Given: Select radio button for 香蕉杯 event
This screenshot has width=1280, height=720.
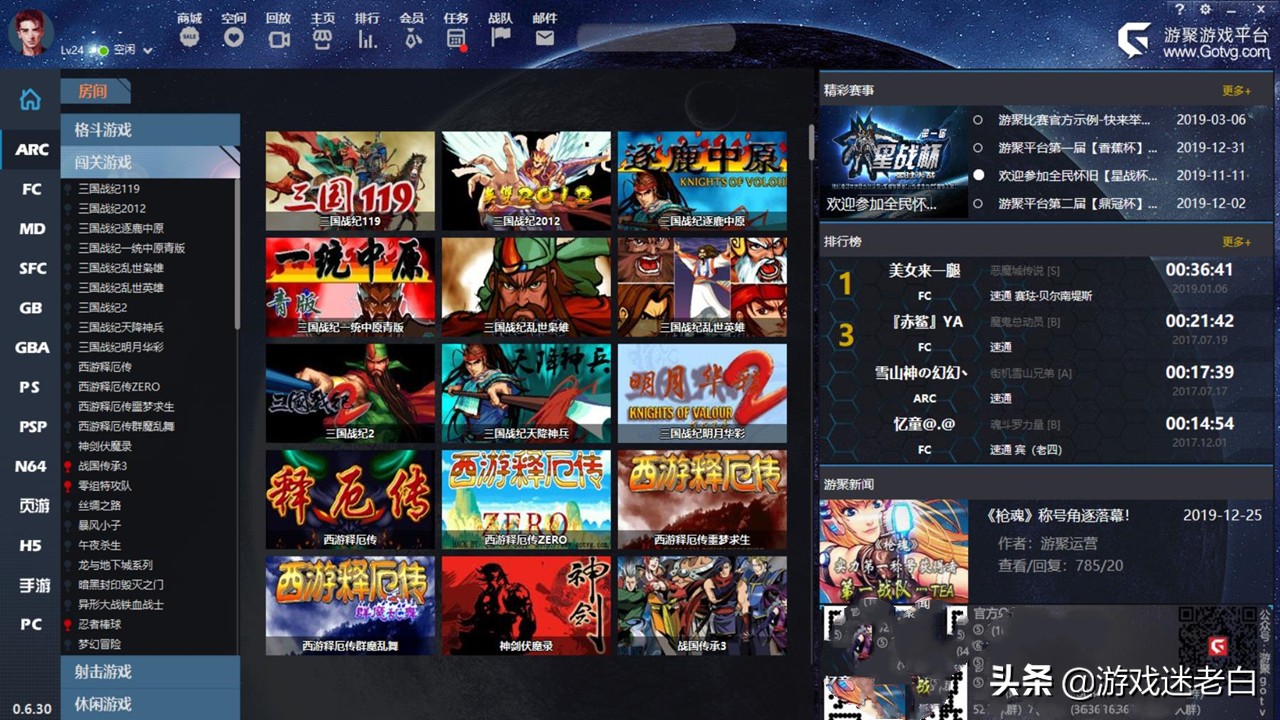Looking at the screenshot, I should (x=978, y=148).
